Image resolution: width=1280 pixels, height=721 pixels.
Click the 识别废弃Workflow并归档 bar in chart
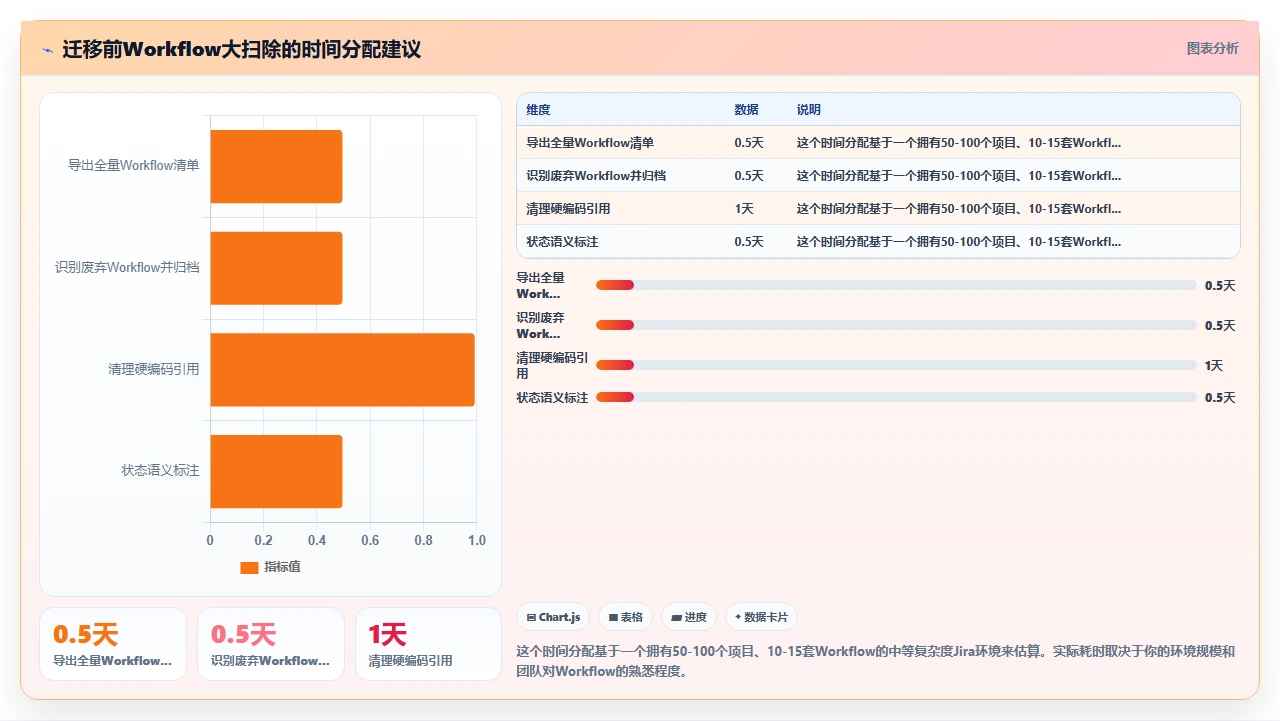pyautogui.click(x=276, y=268)
